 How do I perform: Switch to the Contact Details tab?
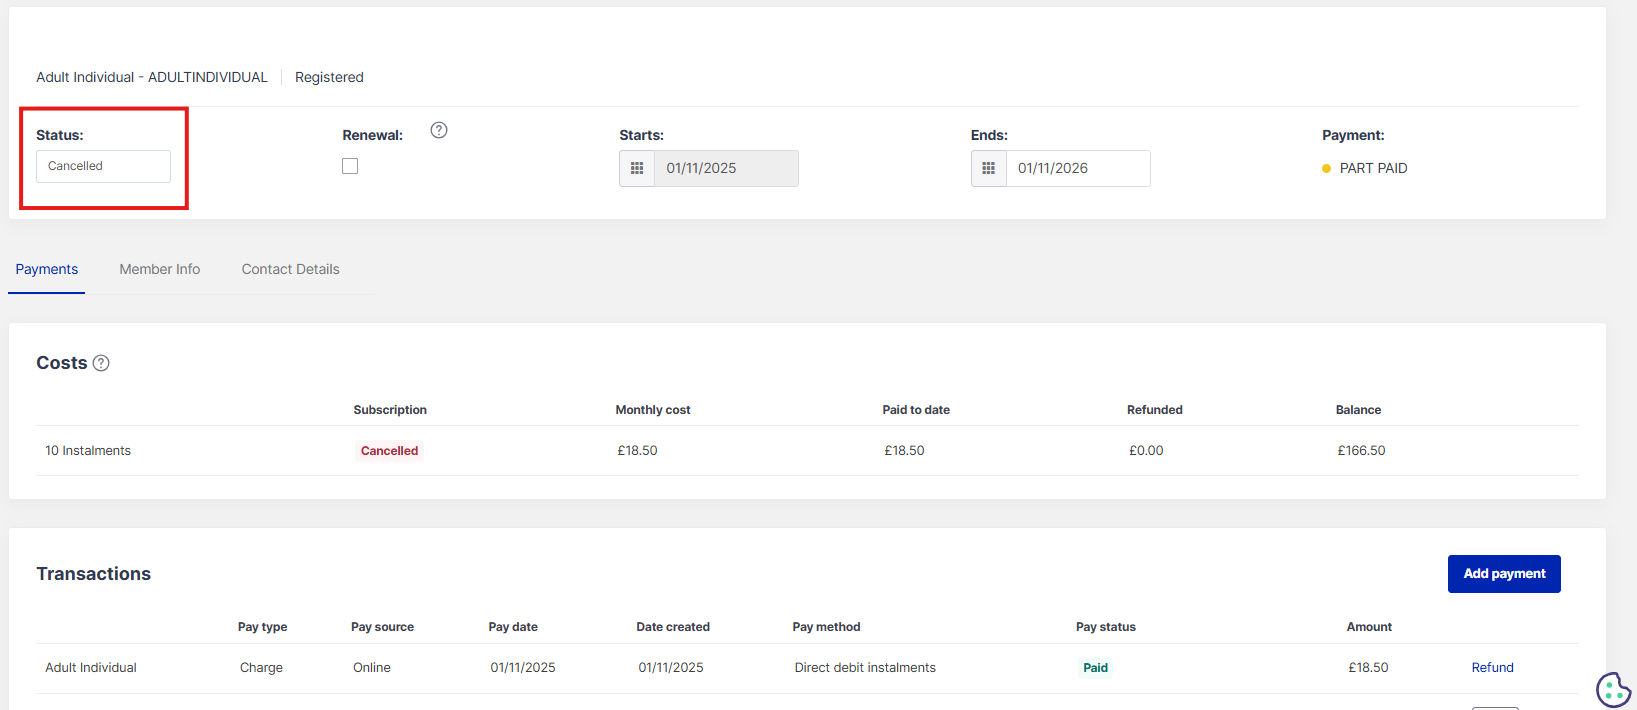290,269
